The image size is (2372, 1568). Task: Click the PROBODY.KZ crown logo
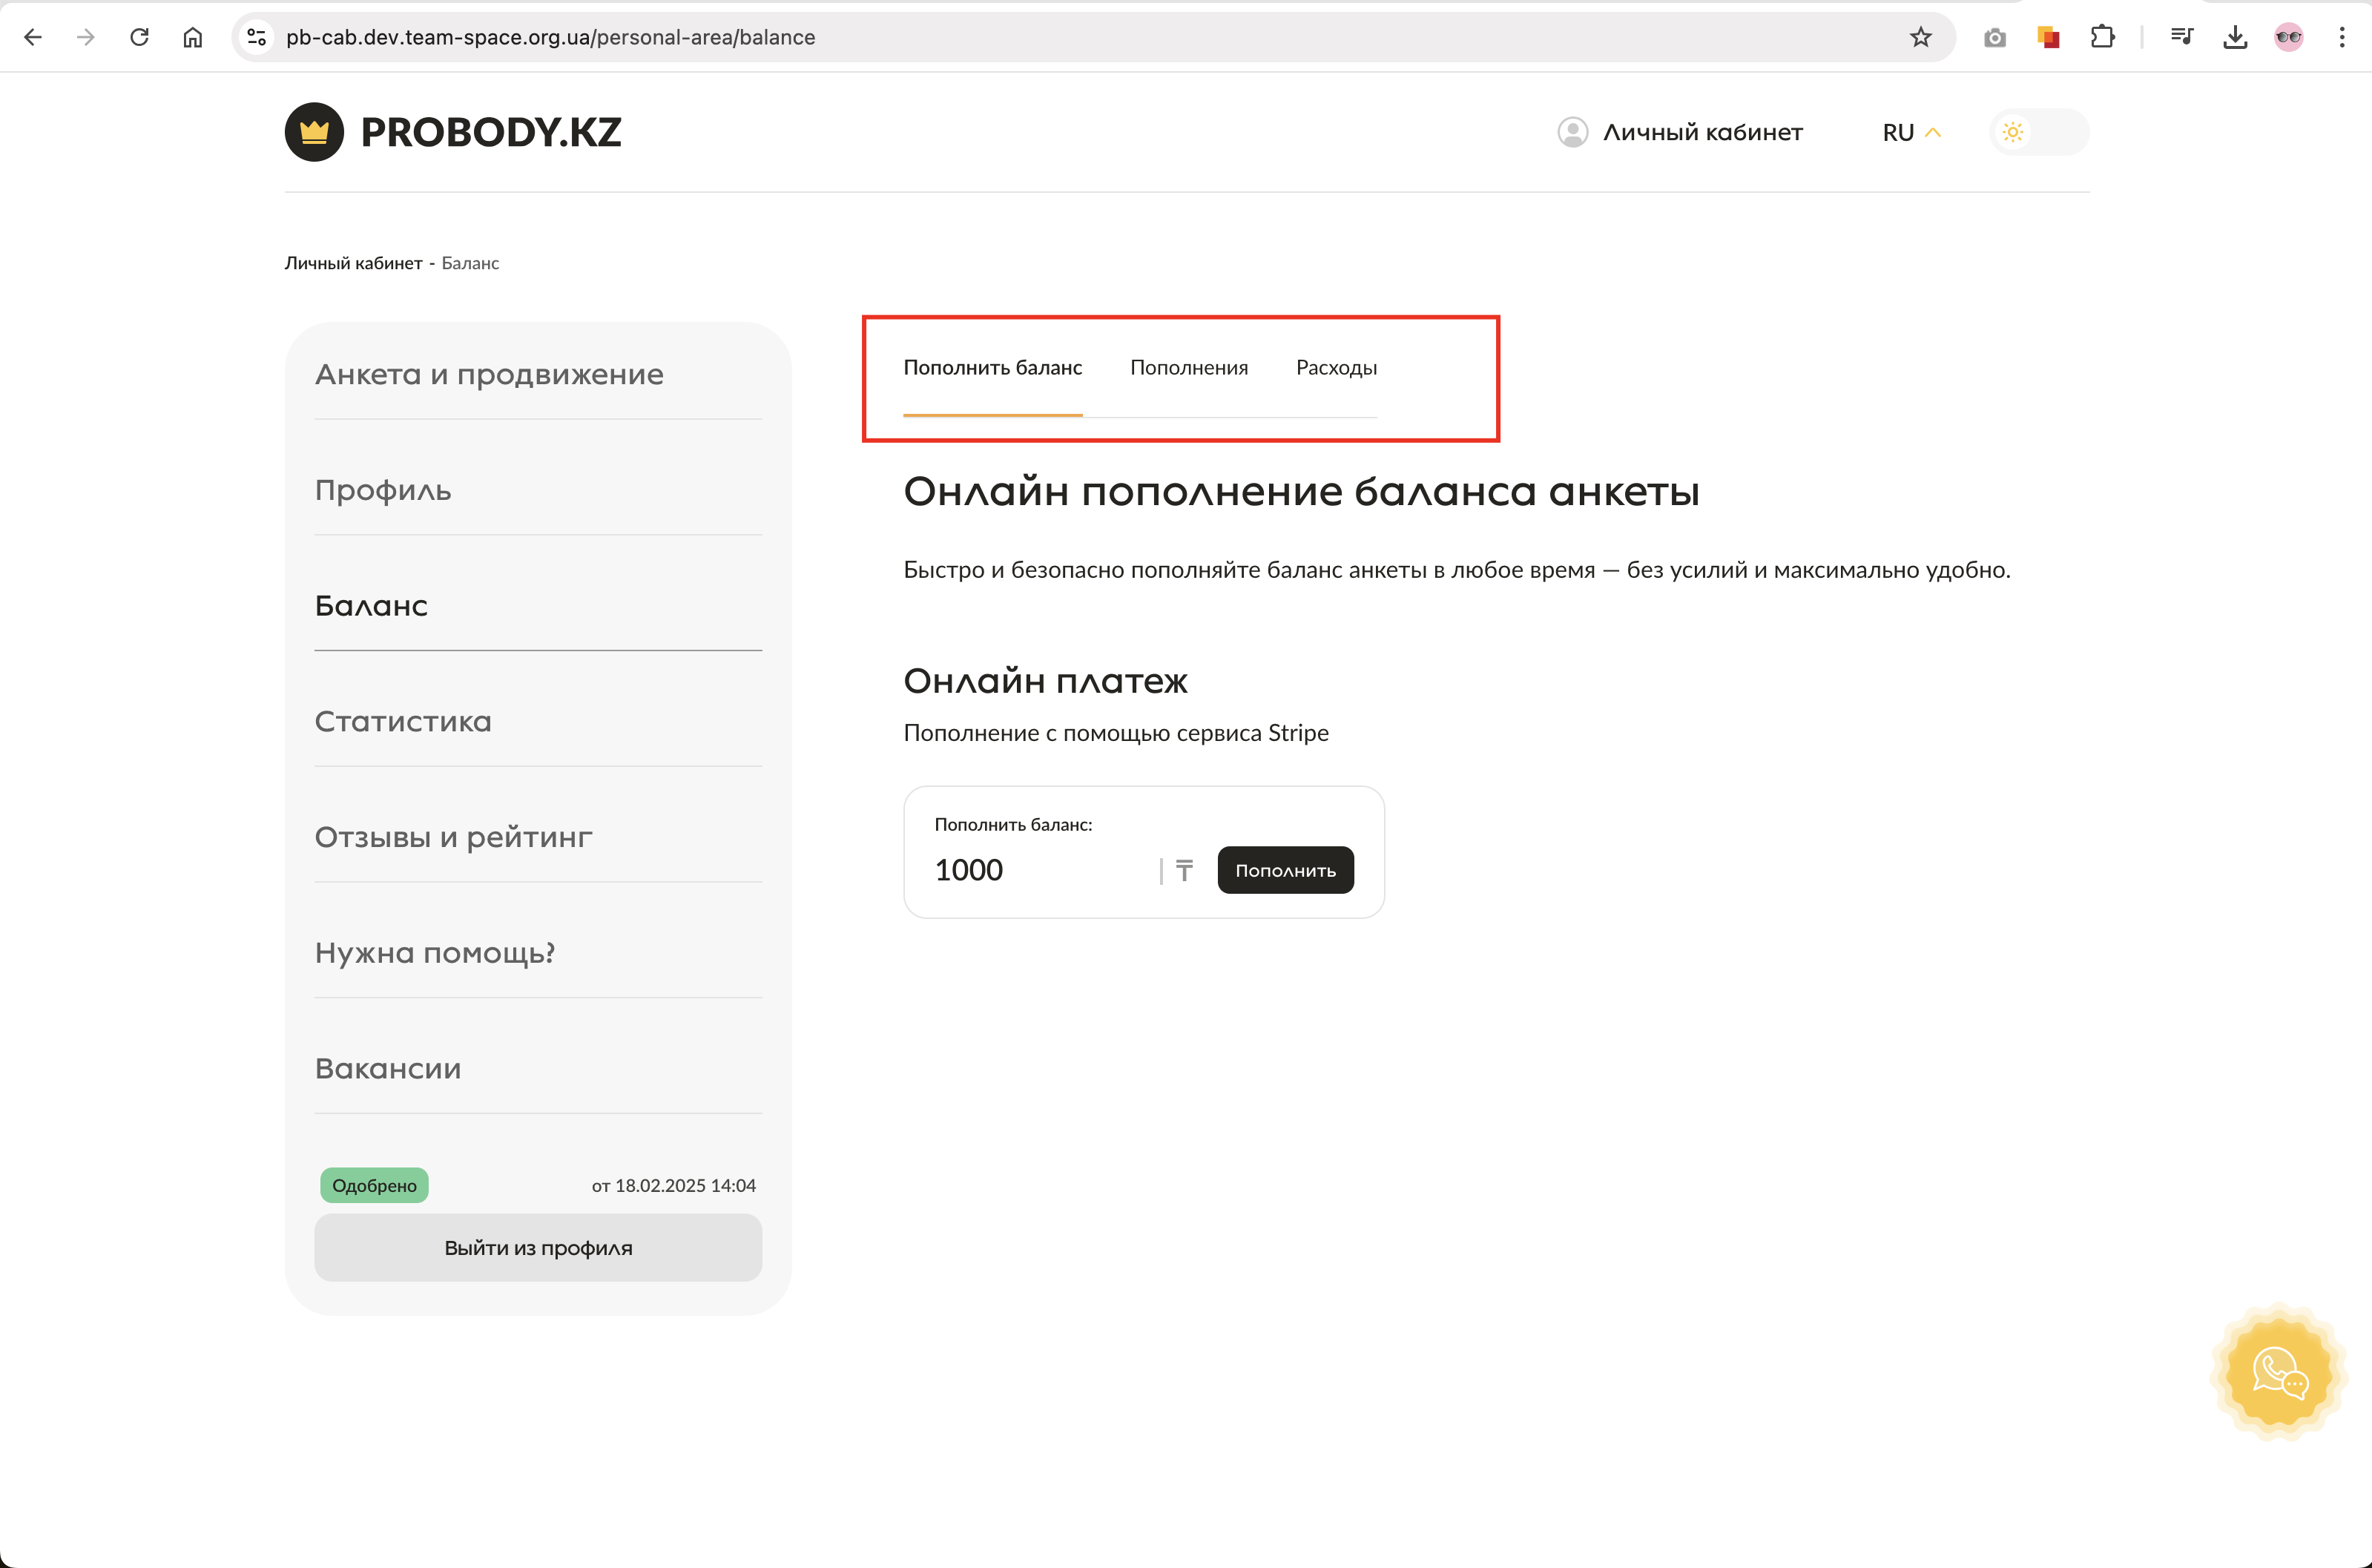[x=314, y=132]
